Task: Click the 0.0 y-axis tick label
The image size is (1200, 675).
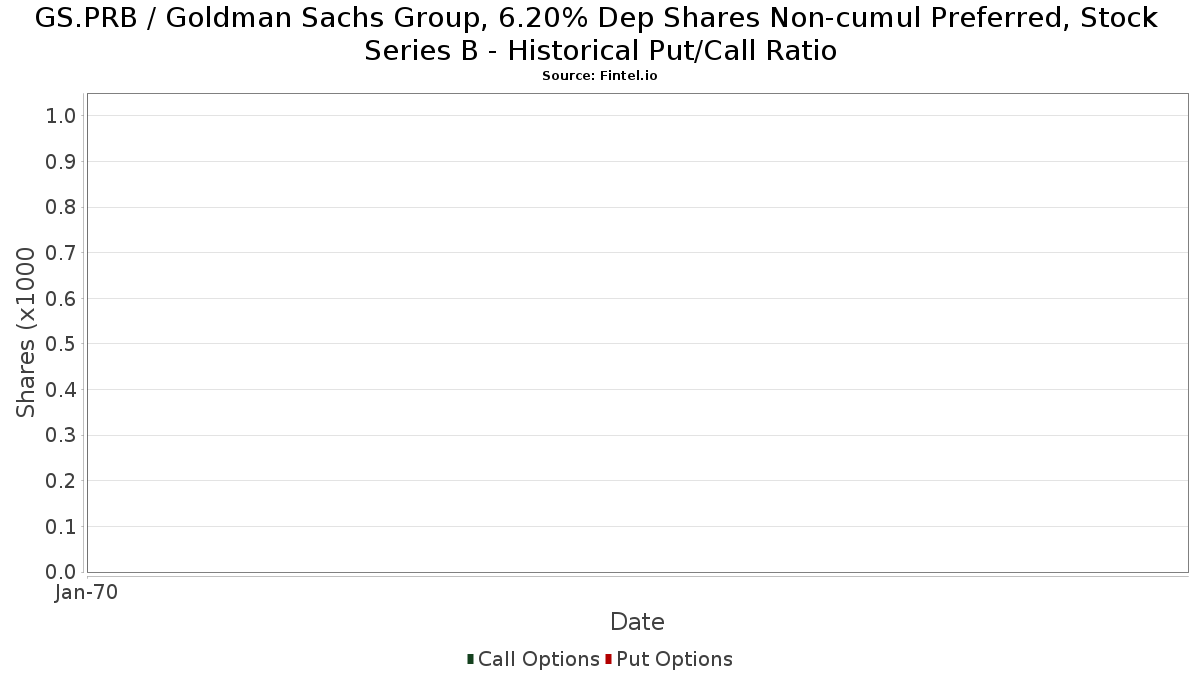Action: click(x=61, y=572)
